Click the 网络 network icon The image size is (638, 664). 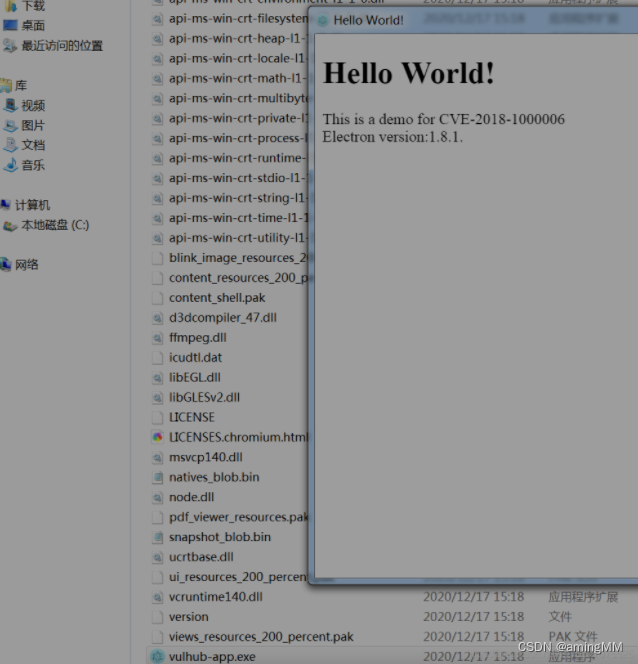click(x=6, y=265)
